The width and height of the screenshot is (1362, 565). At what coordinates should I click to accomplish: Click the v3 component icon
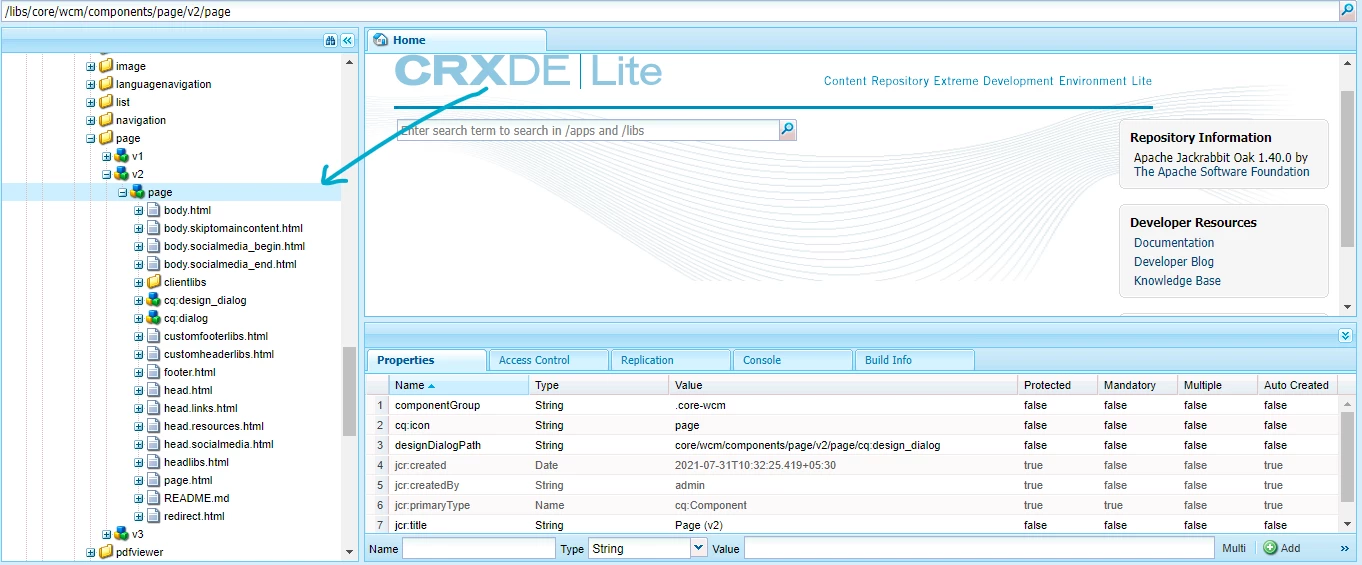[122, 534]
